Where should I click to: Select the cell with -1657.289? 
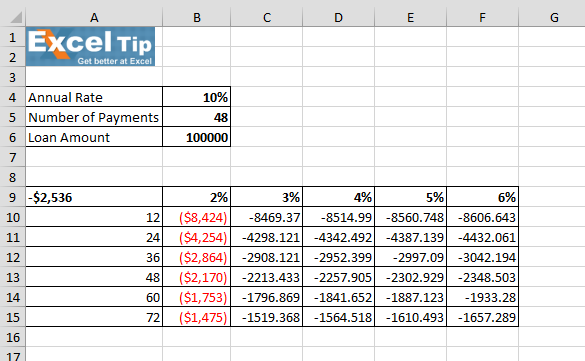coord(482,317)
